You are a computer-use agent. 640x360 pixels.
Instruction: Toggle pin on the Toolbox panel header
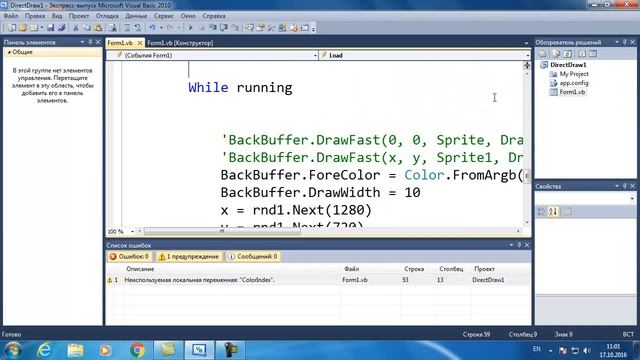pyautogui.click(x=91, y=42)
